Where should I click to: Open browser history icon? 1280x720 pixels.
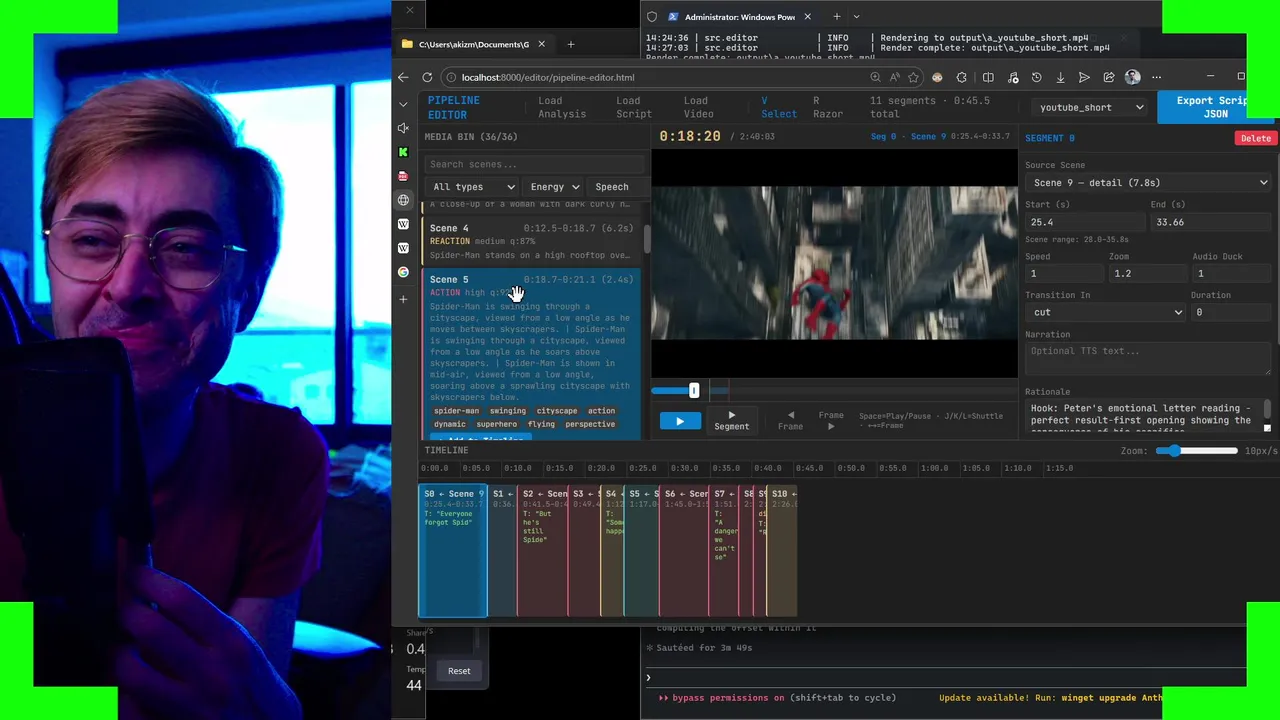pos(1037,77)
